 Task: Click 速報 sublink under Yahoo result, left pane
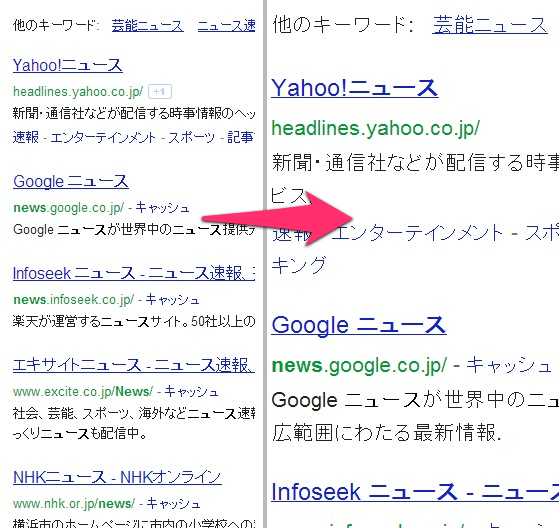point(26,137)
